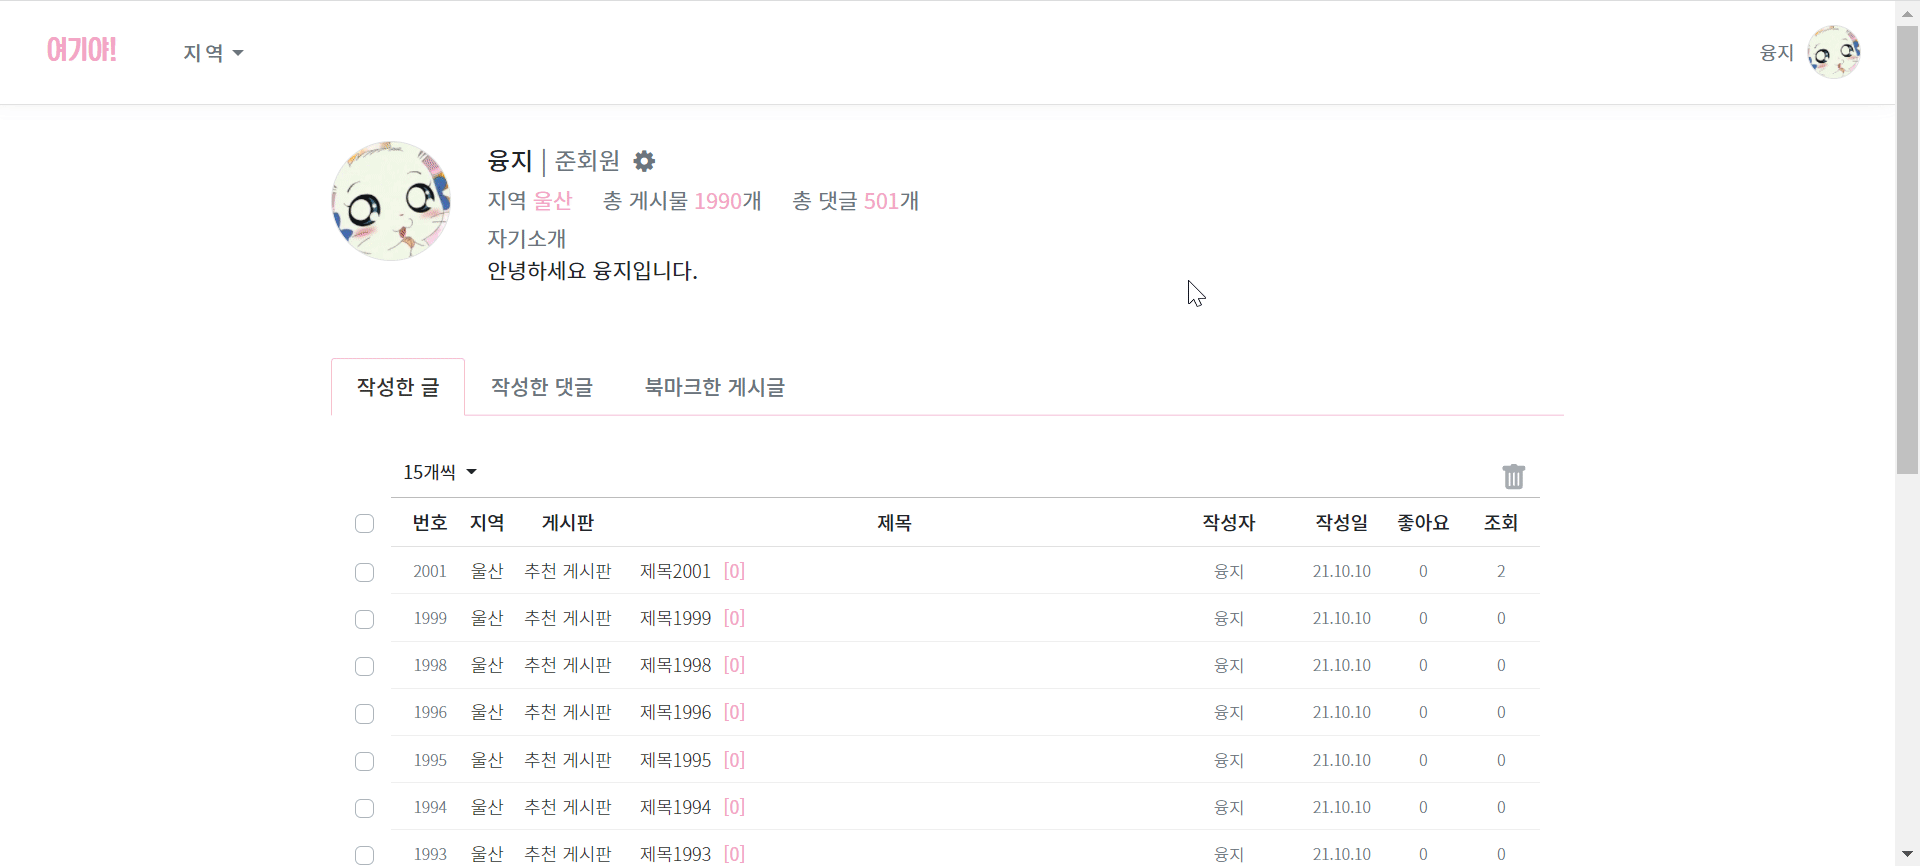This screenshot has height=866, width=1920.
Task: Check the box for post 2001
Action: click(x=364, y=572)
